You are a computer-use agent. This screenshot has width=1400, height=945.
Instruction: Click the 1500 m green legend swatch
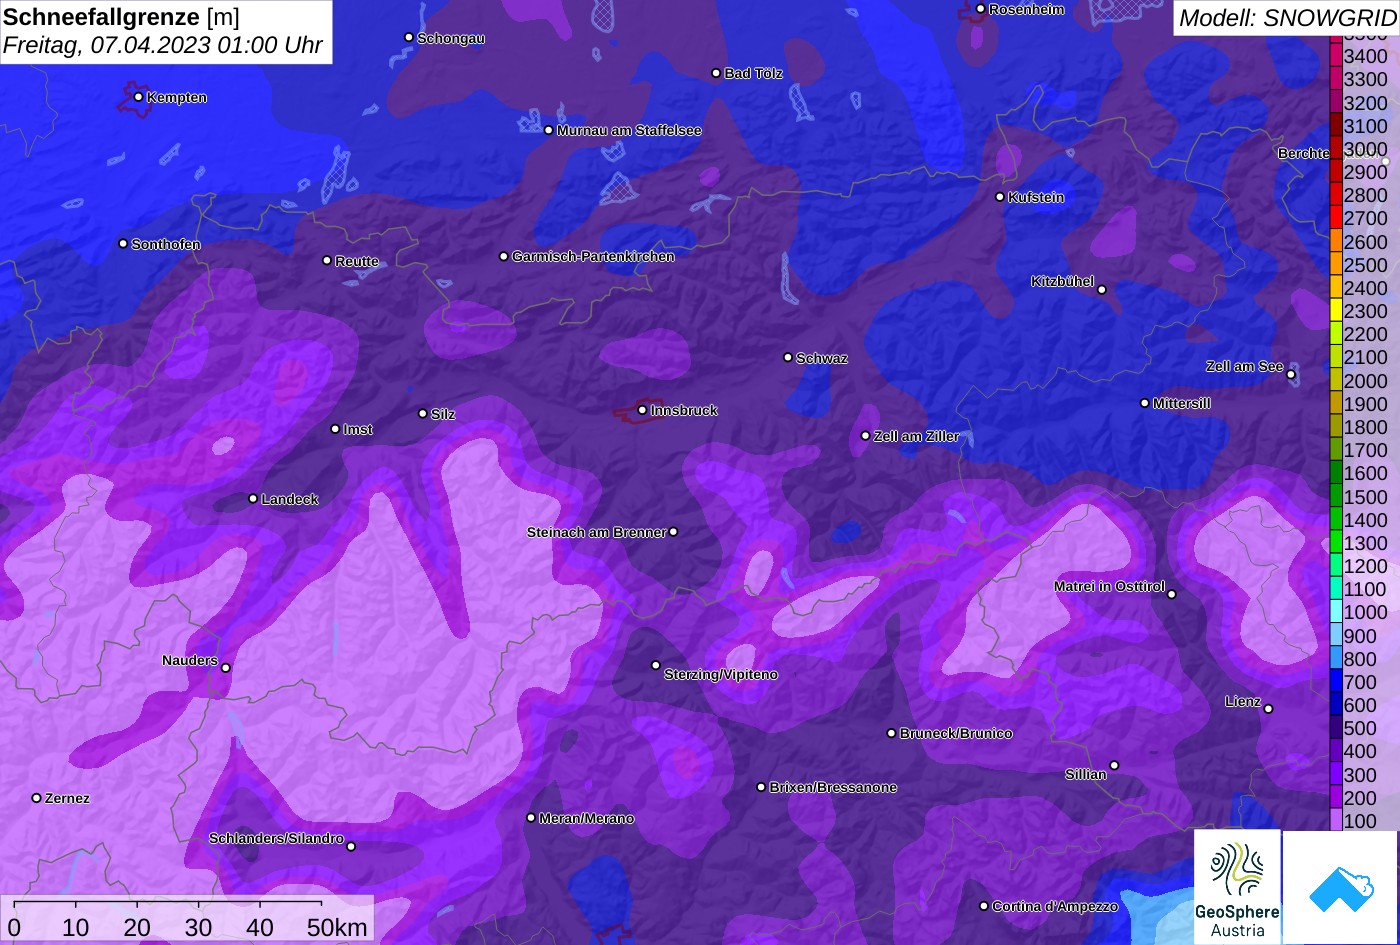(1335, 496)
